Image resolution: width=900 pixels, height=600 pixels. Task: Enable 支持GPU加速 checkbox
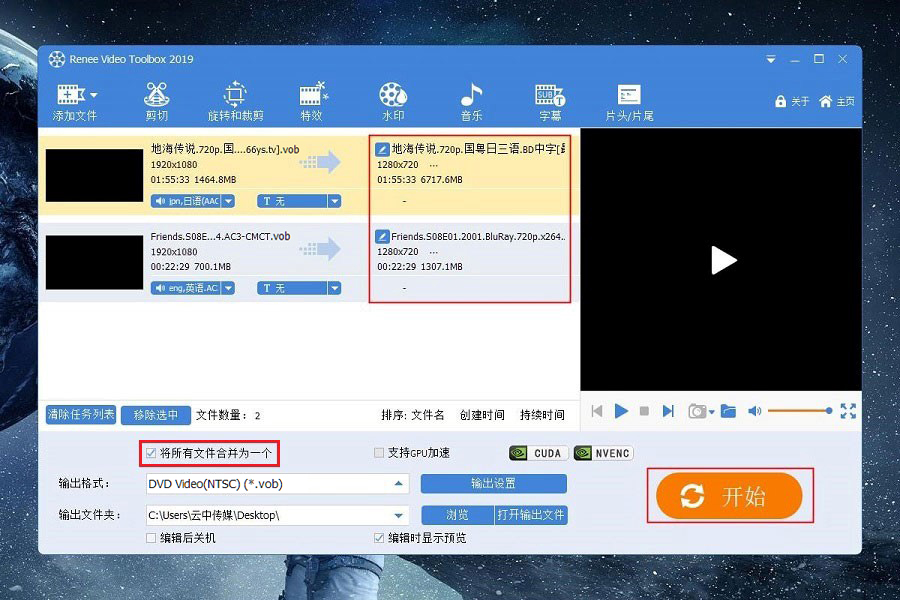tap(379, 453)
